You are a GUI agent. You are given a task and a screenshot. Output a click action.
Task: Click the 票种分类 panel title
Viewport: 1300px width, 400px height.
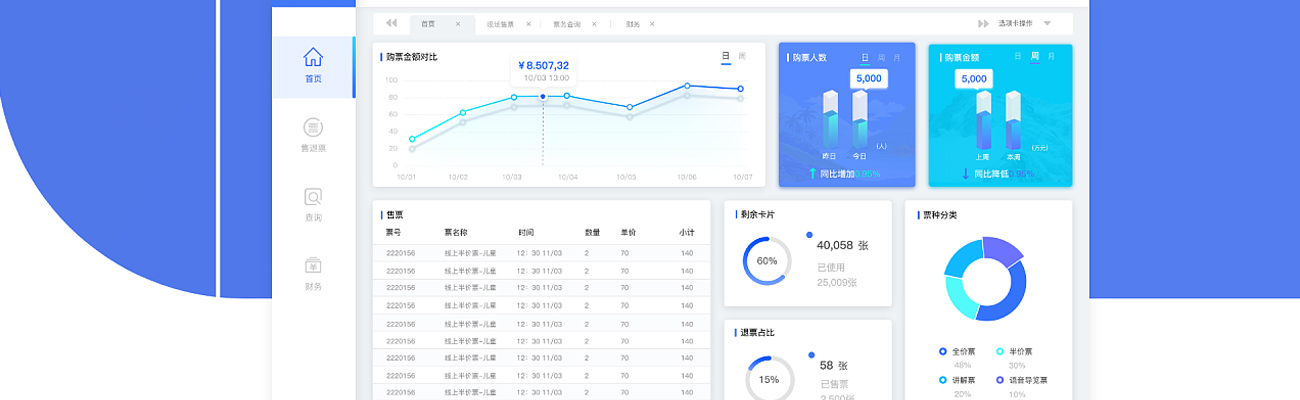(x=940, y=215)
